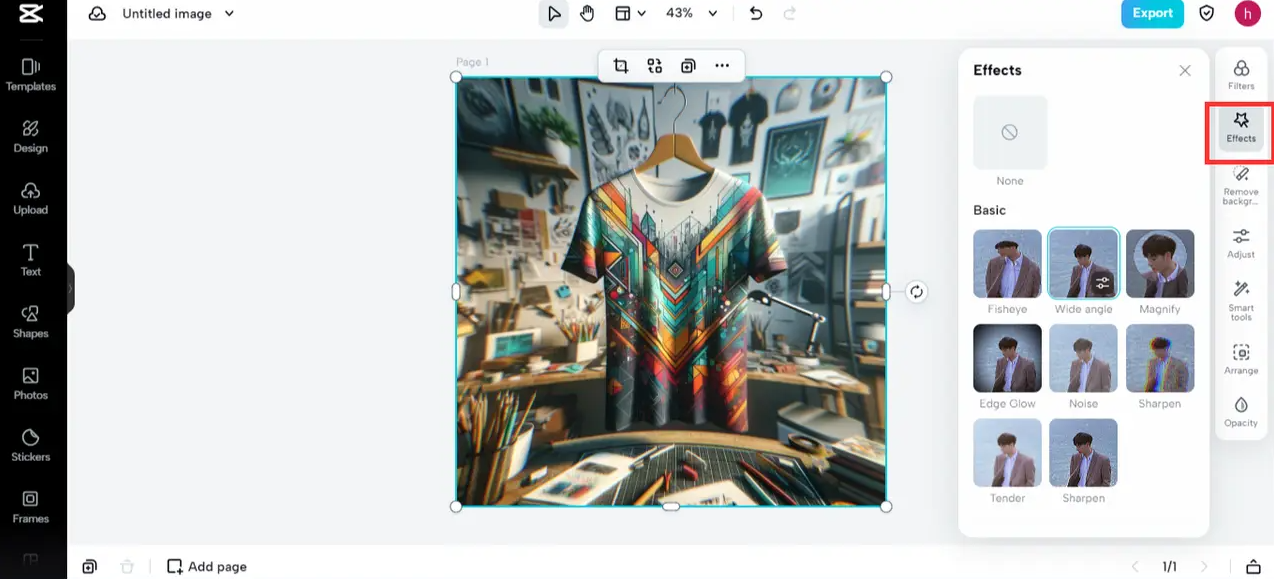Image resolution: width=1274 pixels, height=579 pixels.
Task: Go to the next page arrow
Action: click(1204, 567)
